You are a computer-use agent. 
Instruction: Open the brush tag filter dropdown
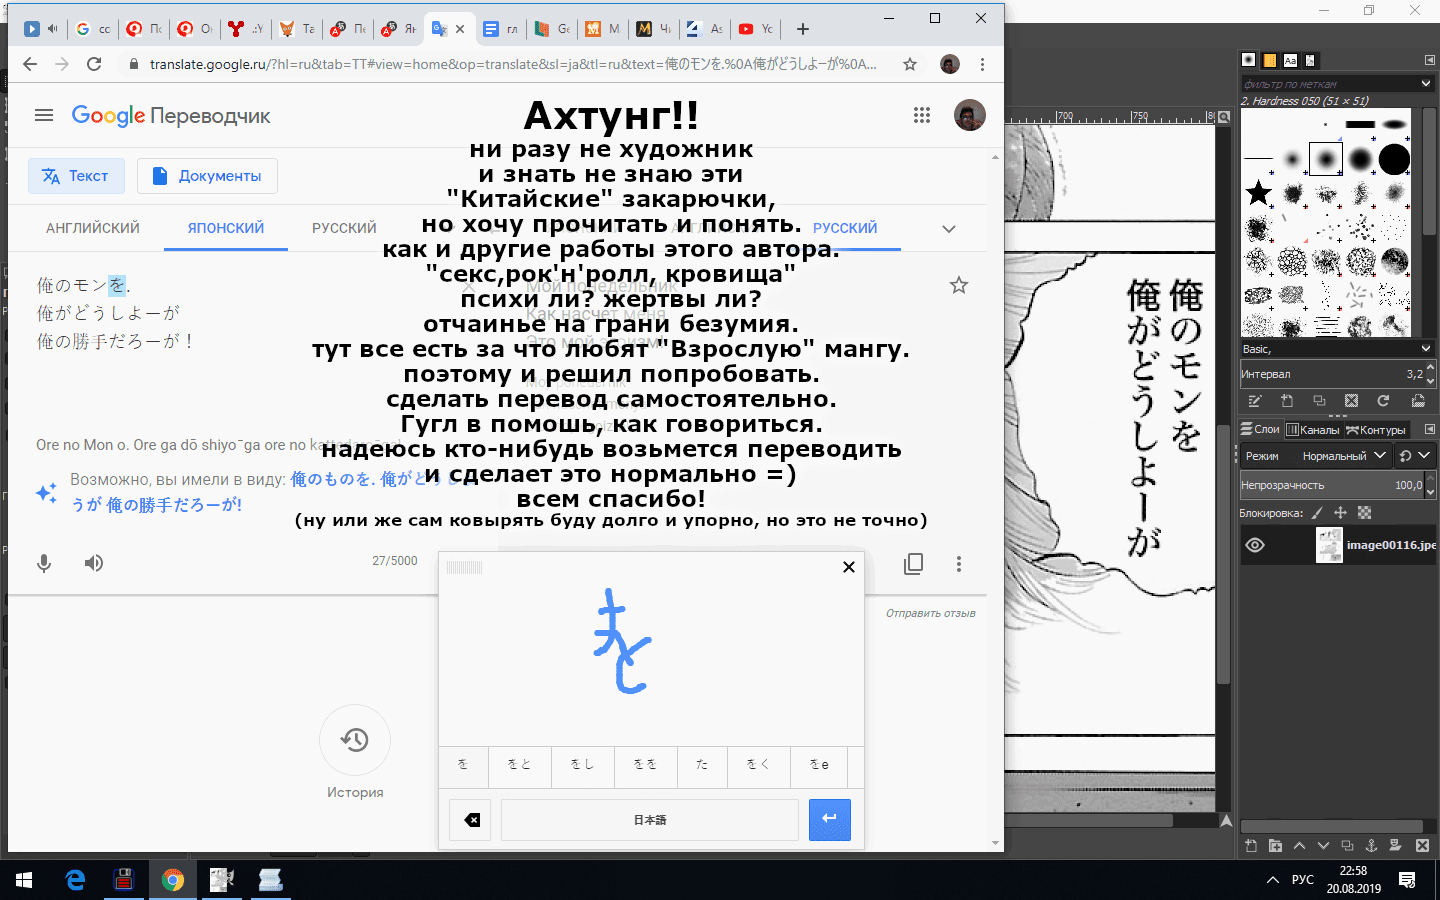coord(1426,83)
